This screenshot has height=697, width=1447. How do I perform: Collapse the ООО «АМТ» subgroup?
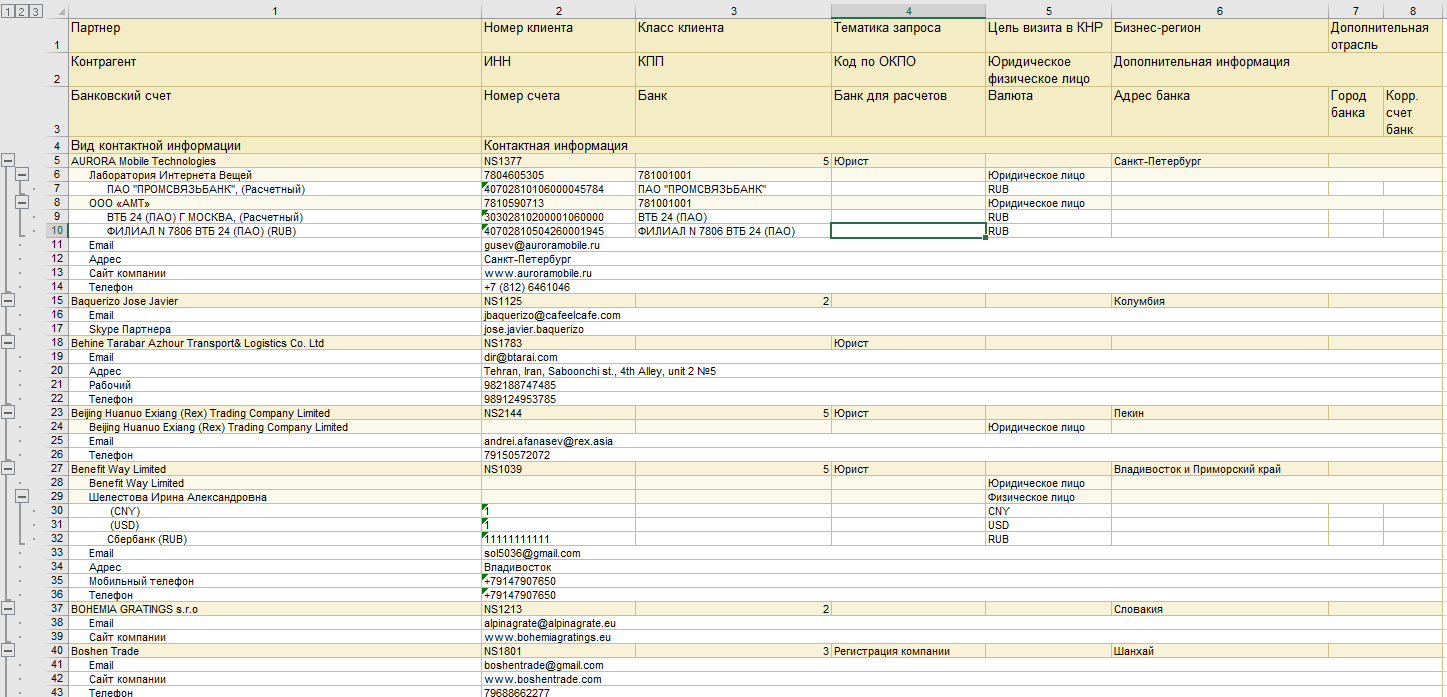(x=22, y=203)
